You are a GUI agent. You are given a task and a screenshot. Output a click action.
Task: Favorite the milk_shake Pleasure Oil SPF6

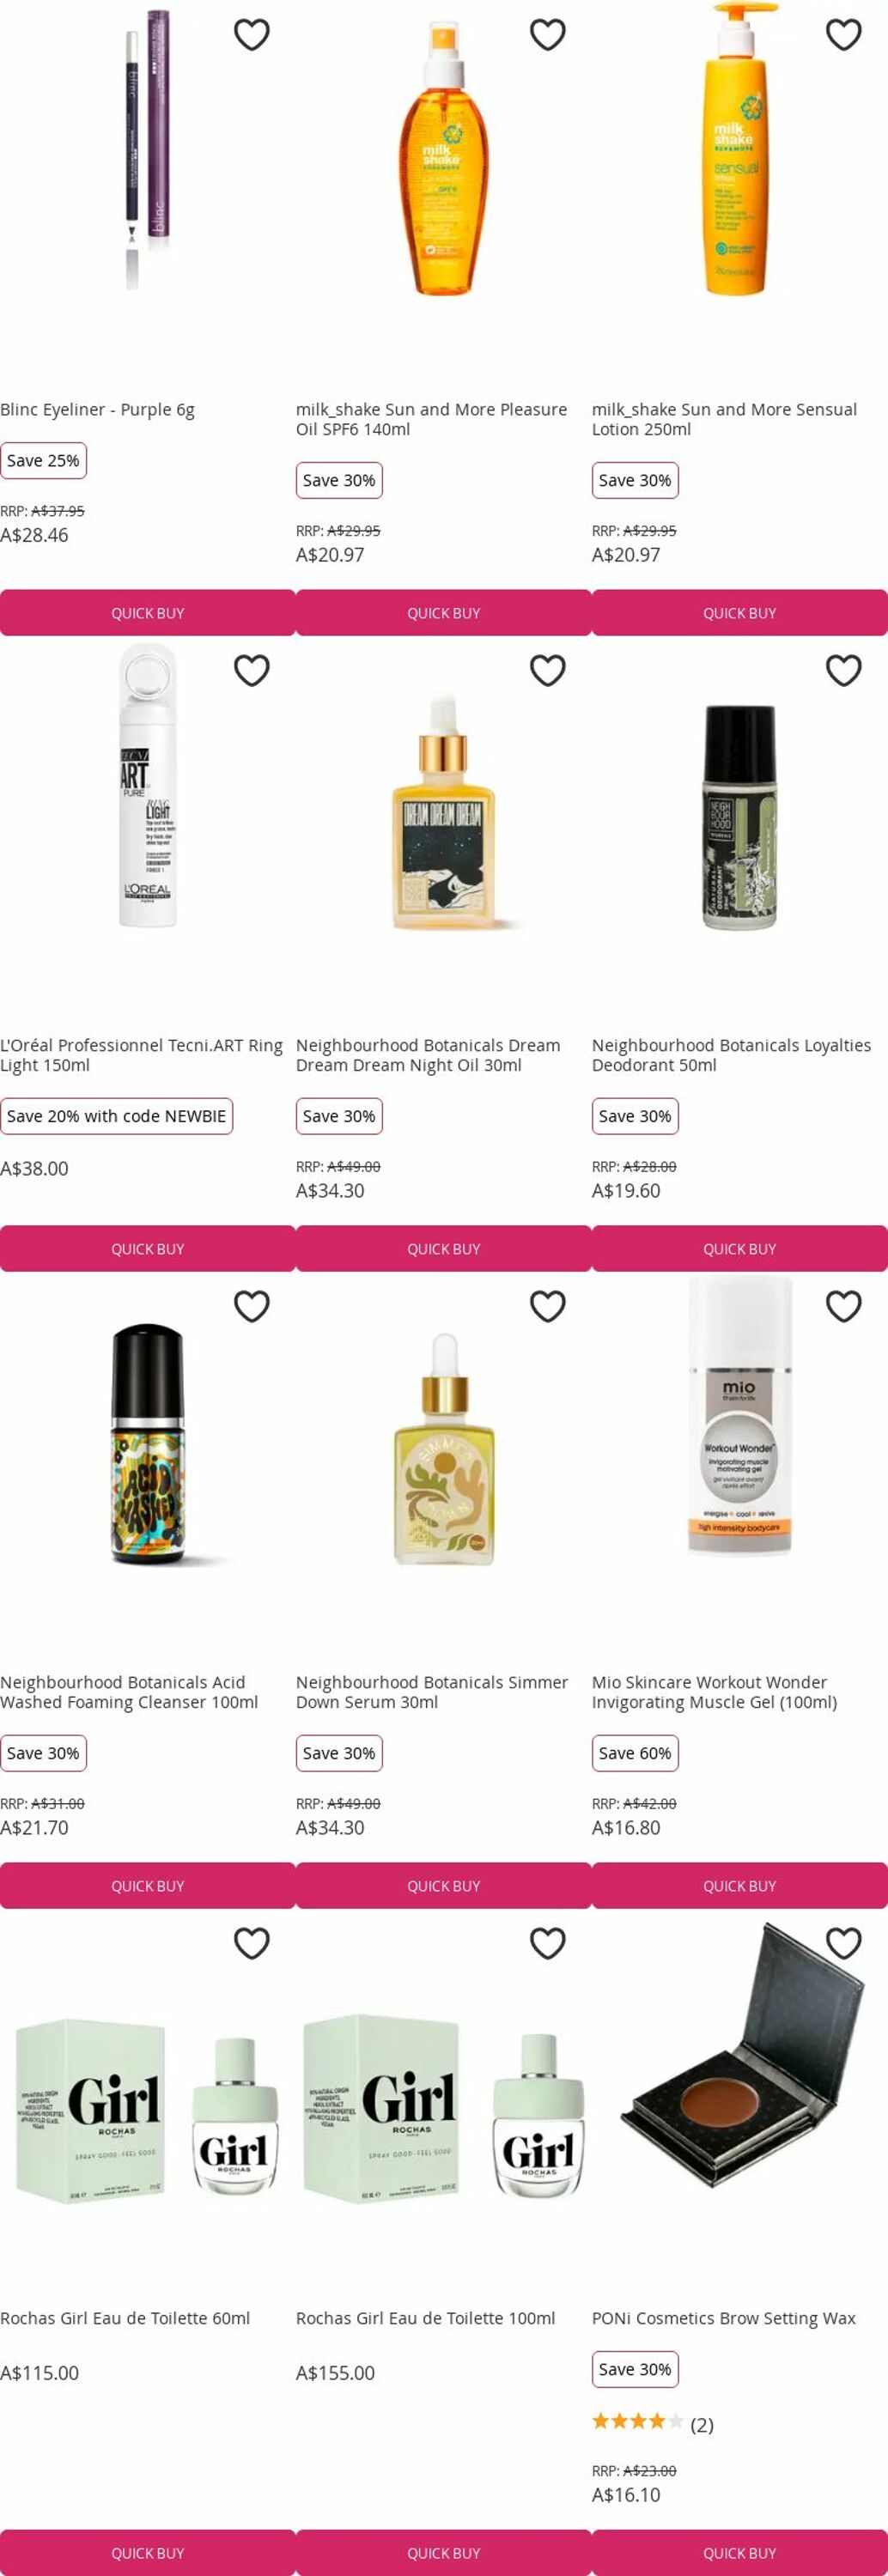click(x=548, y=35)
